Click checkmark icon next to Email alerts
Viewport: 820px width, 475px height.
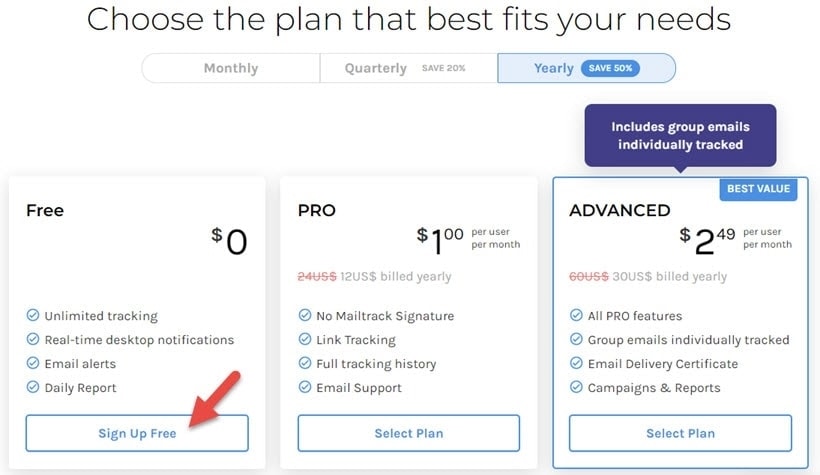coord(33,363)
